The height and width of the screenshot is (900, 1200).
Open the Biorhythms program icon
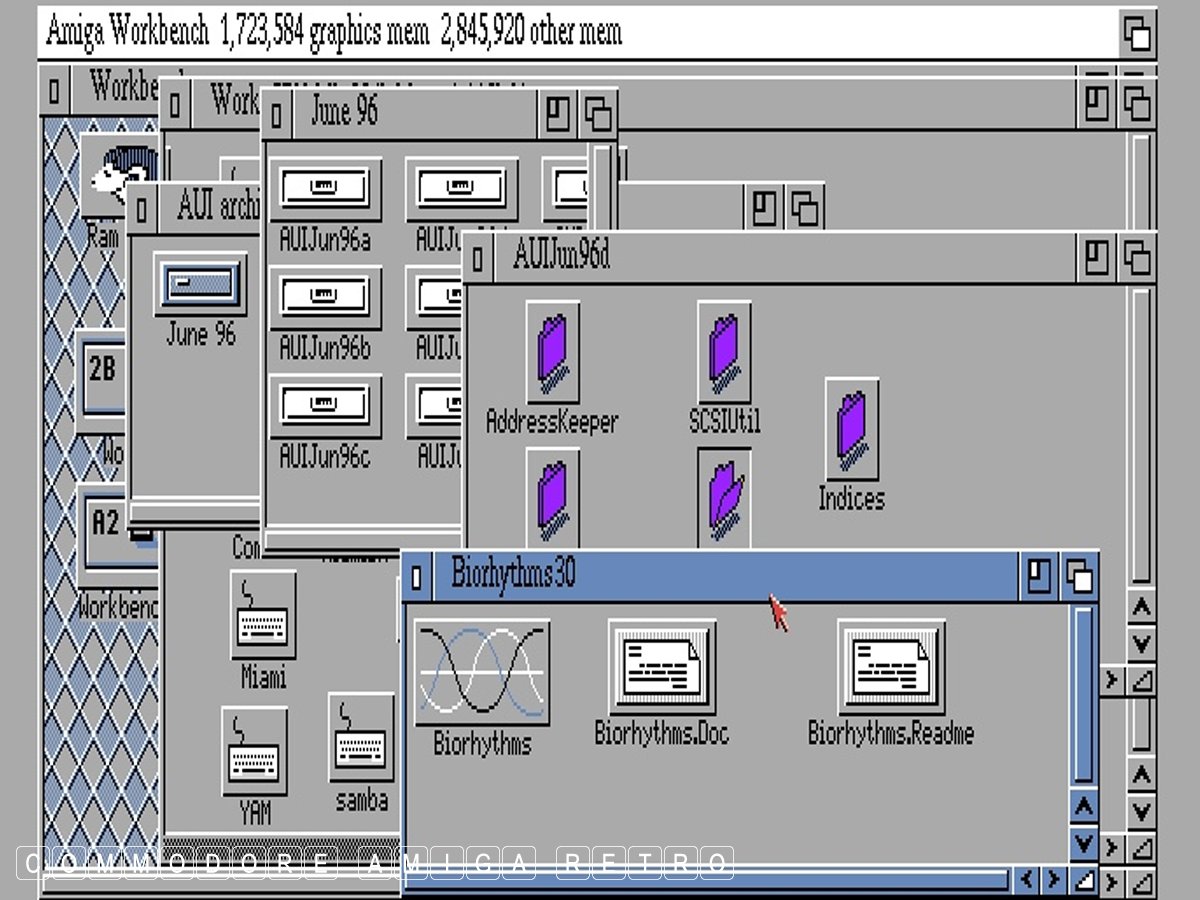point(482,671)
